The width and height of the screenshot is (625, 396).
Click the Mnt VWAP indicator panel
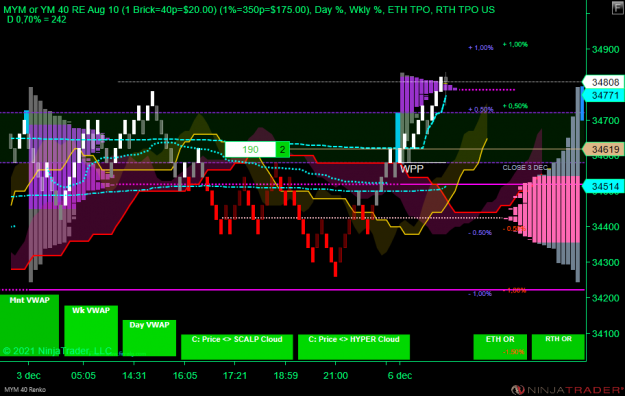pos(29,325)
